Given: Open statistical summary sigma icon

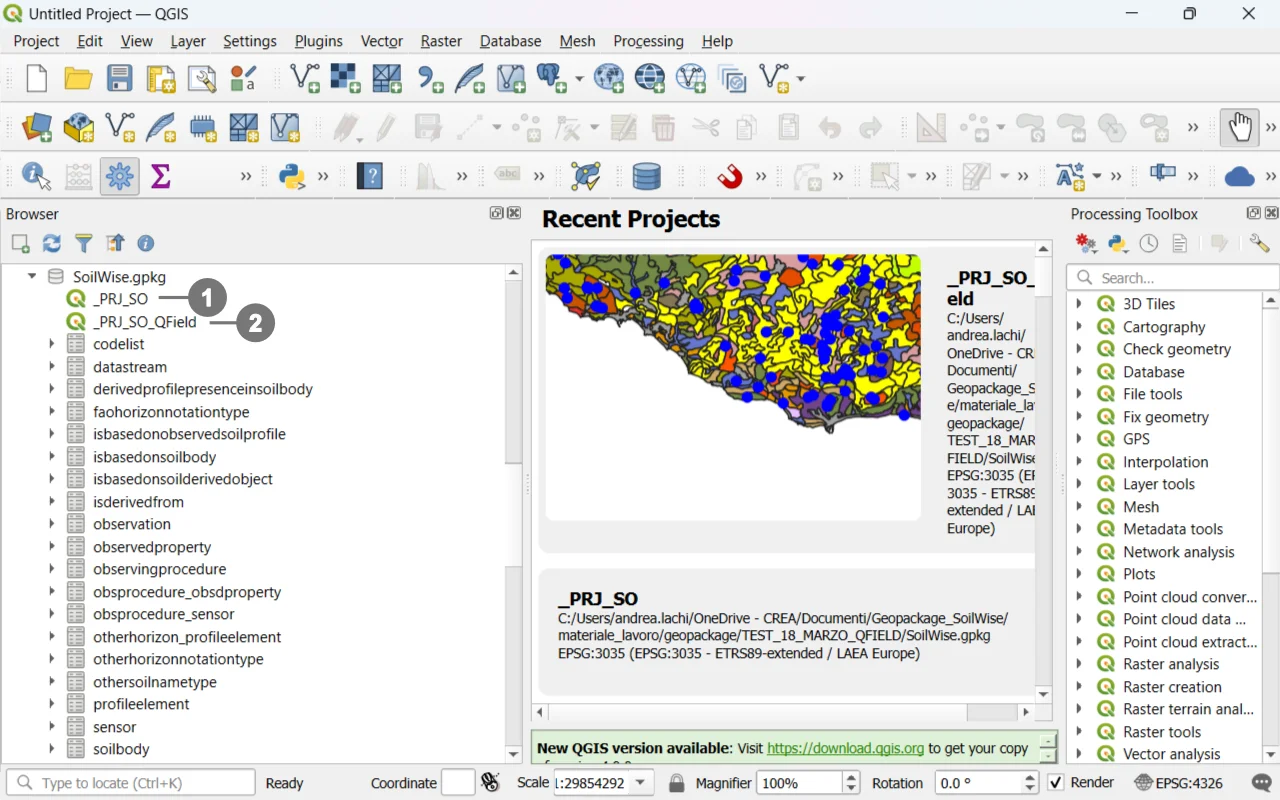Looking at the screenshot, I should point(160,177).
